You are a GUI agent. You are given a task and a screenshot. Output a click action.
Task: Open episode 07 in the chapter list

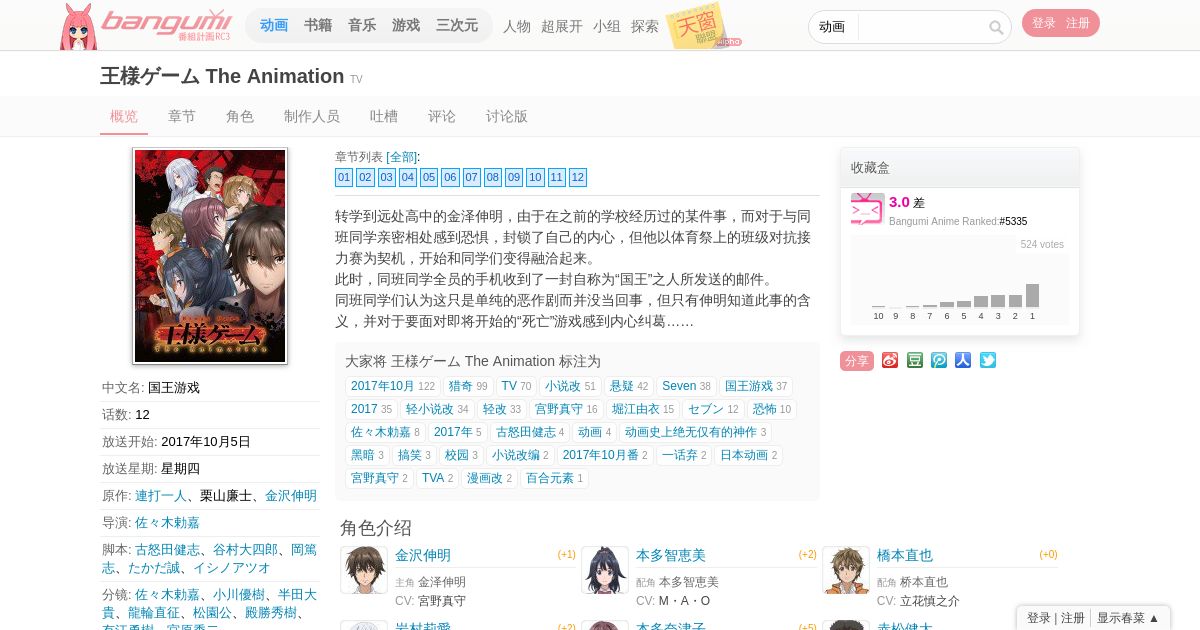click(x=472, y=177)
